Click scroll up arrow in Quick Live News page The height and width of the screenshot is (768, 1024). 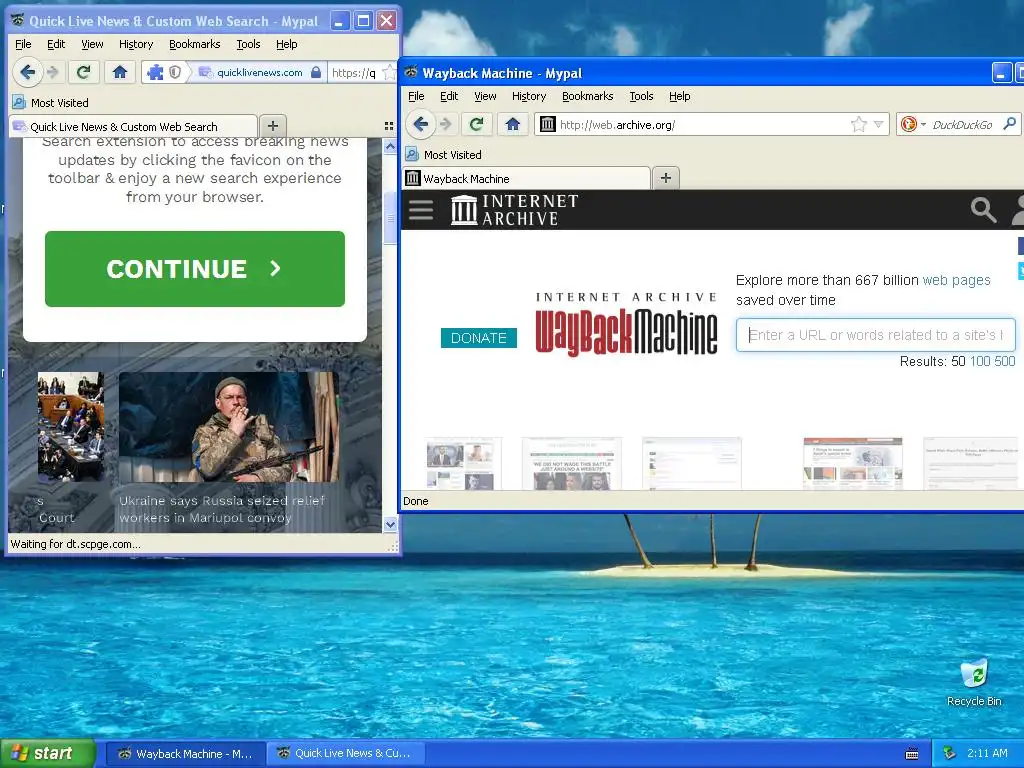tap(390, 147)
